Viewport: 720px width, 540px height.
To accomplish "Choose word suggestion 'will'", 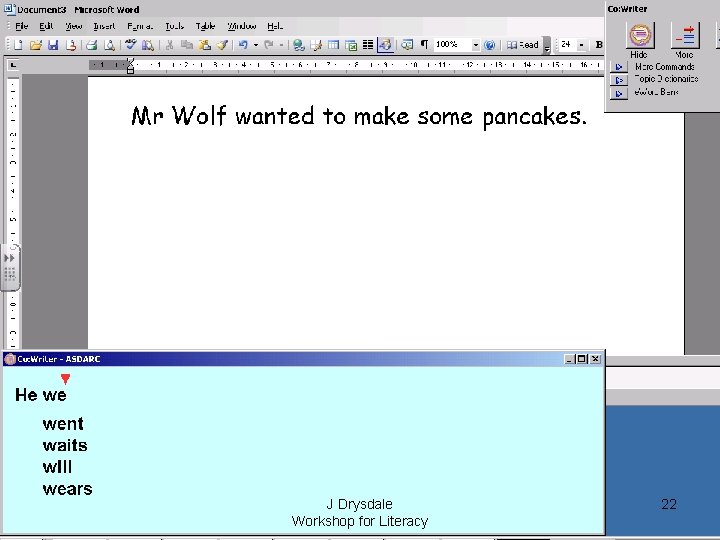I will 57,467.
